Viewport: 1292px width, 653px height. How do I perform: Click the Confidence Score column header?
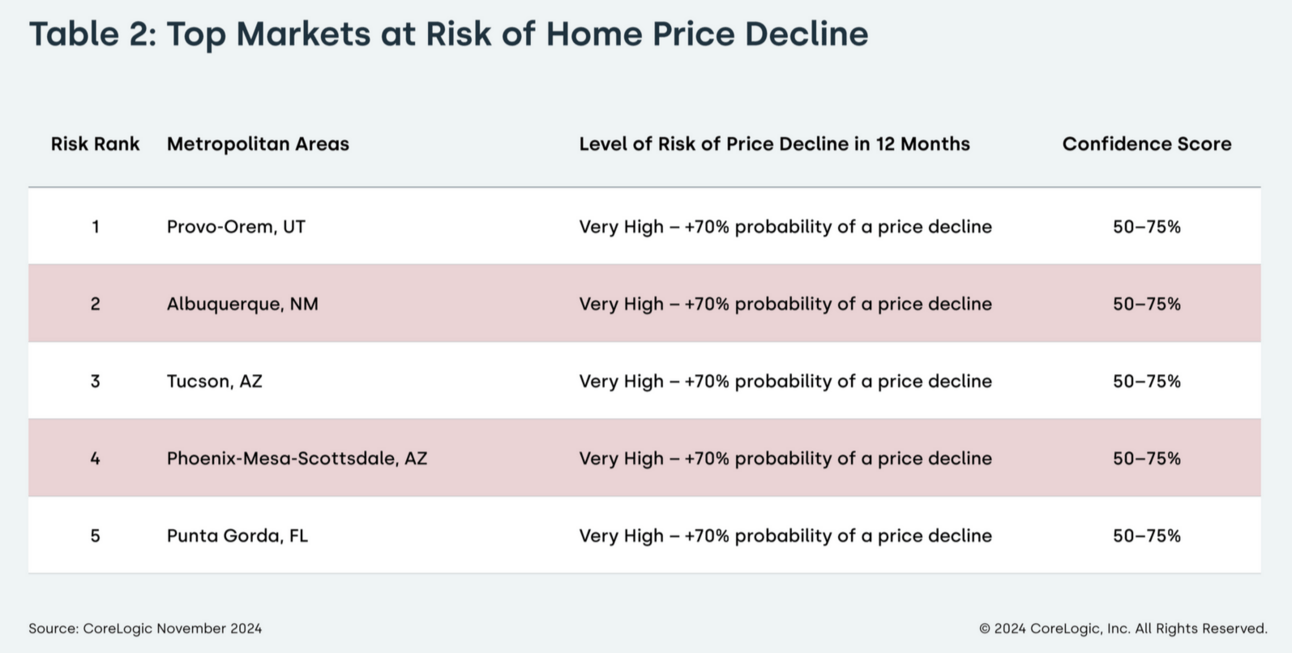point(1146,144)
